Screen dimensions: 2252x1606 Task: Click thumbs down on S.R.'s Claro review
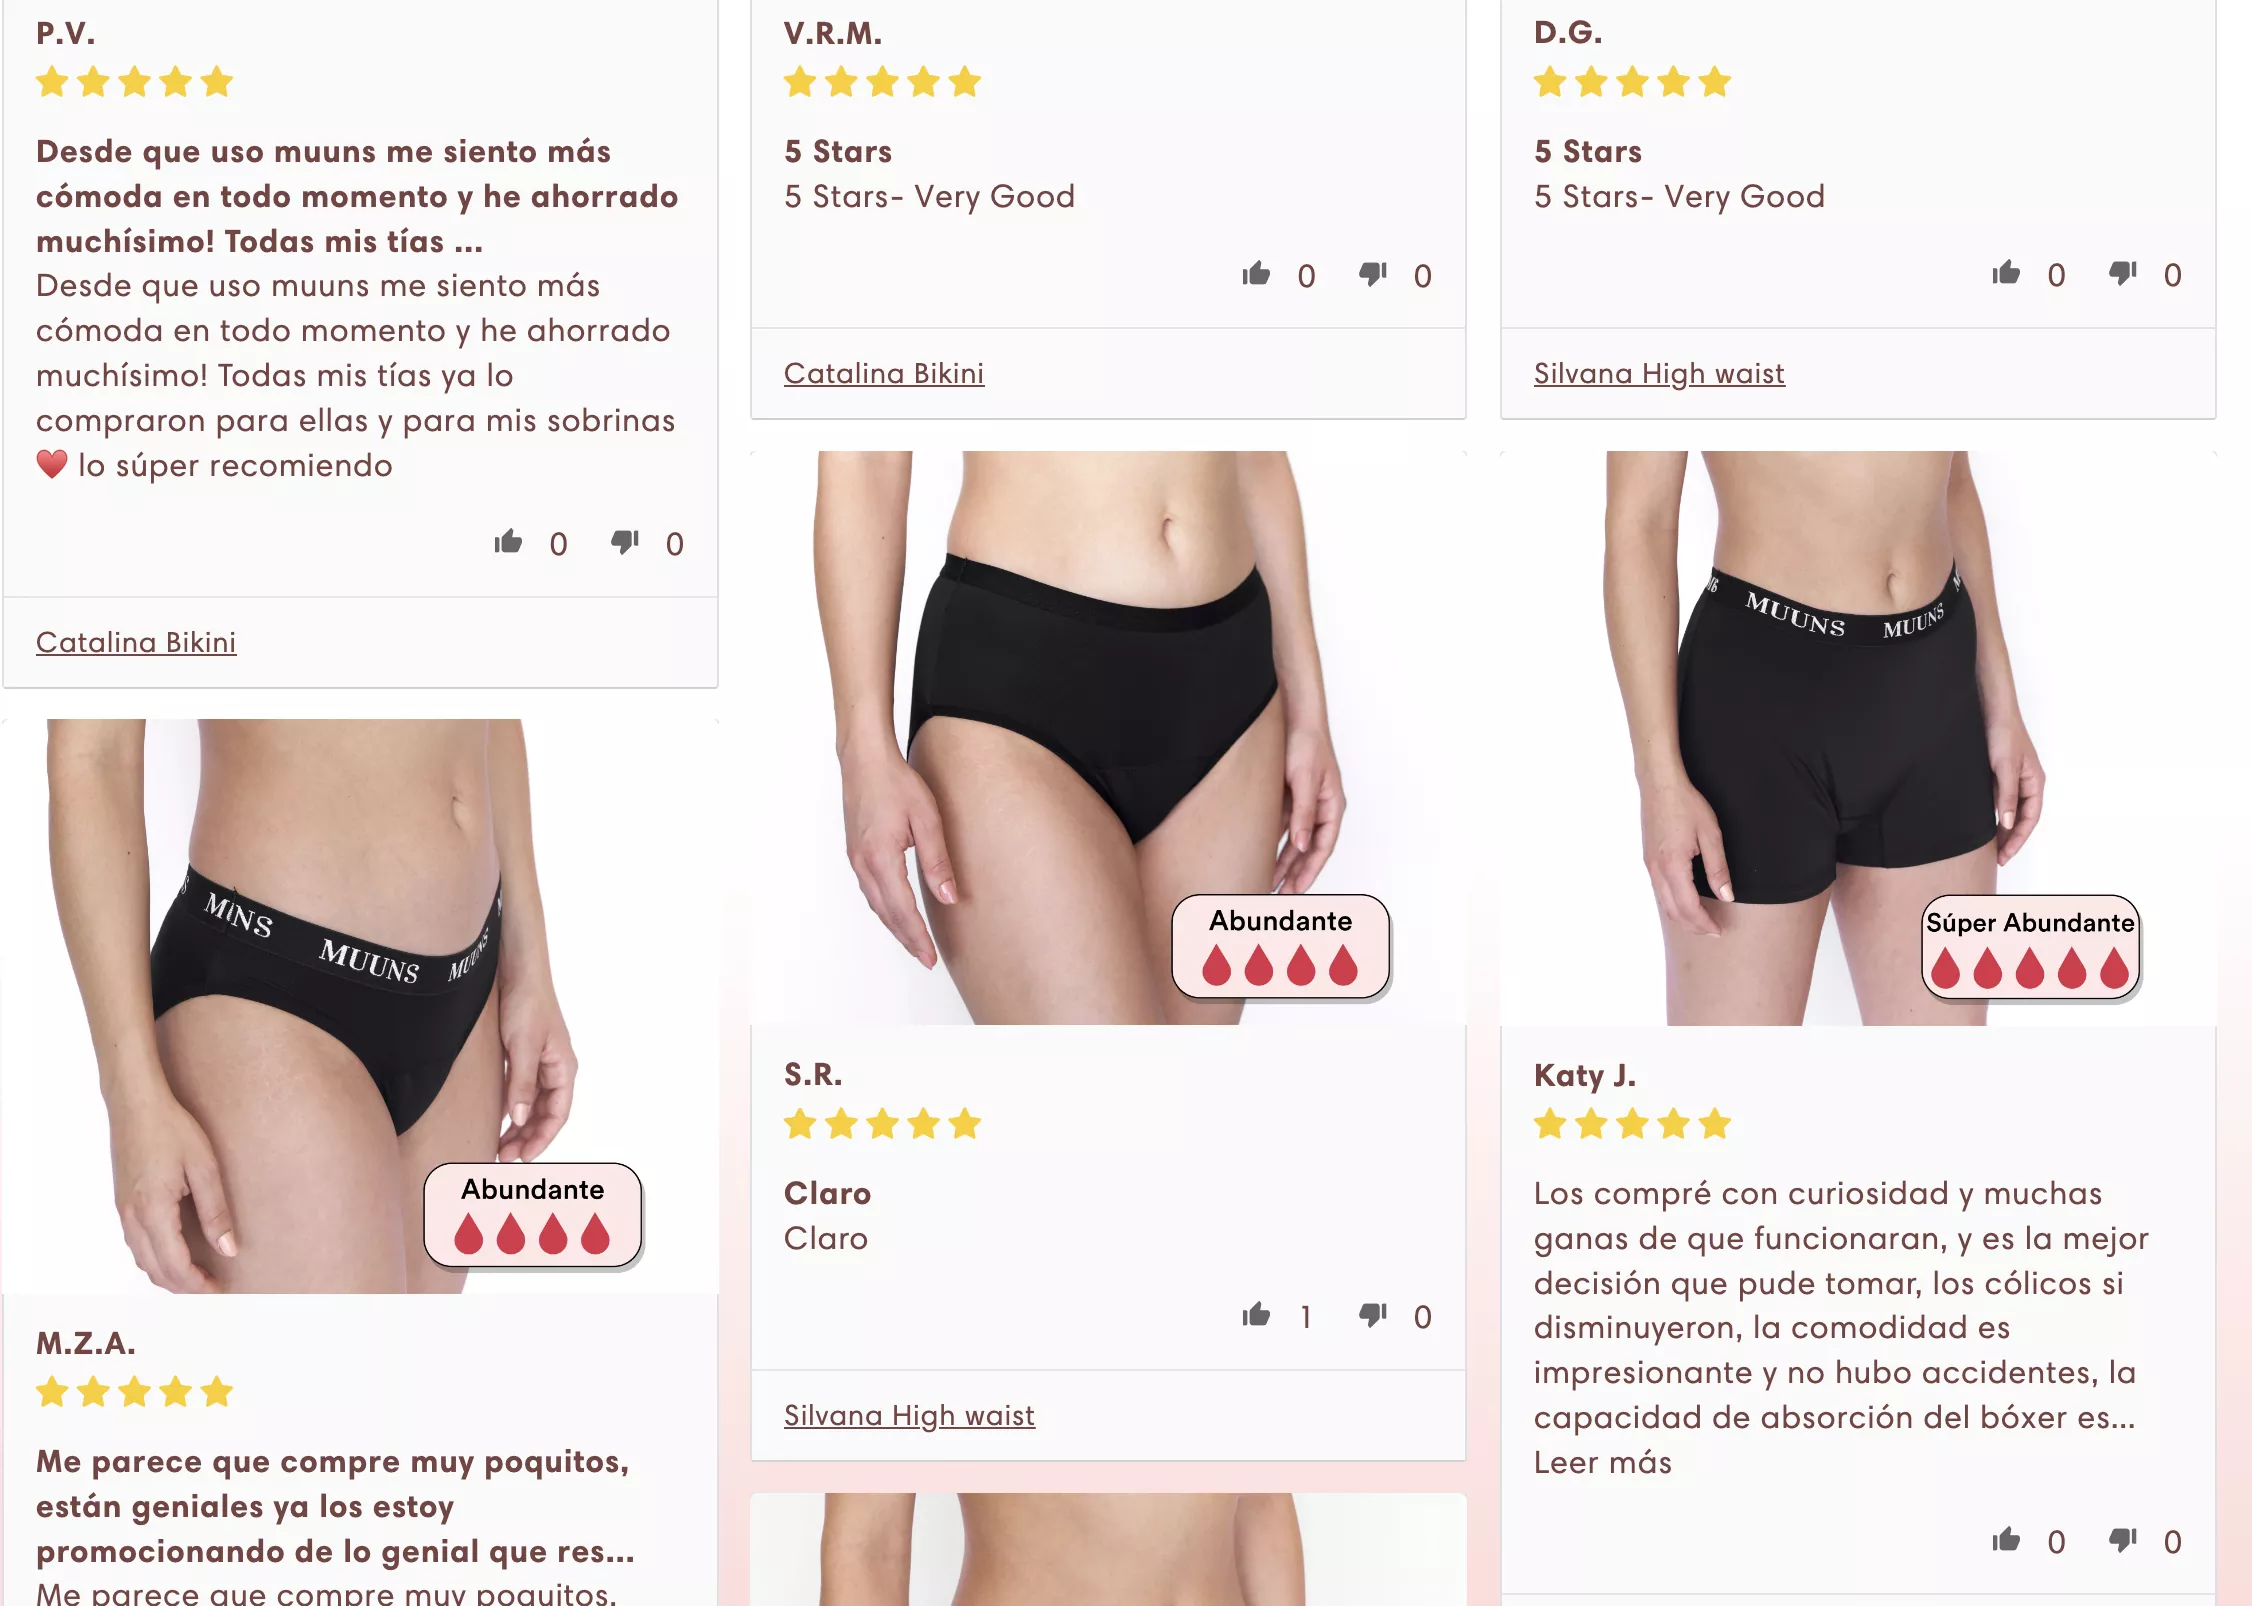tap(1373, 1315)
